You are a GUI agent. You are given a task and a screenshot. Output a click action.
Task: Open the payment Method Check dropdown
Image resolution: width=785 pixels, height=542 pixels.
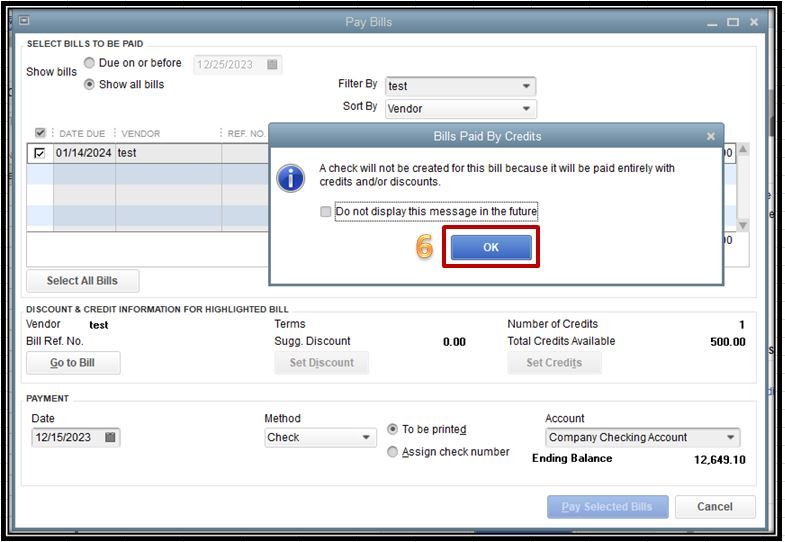tap(366, 437)
